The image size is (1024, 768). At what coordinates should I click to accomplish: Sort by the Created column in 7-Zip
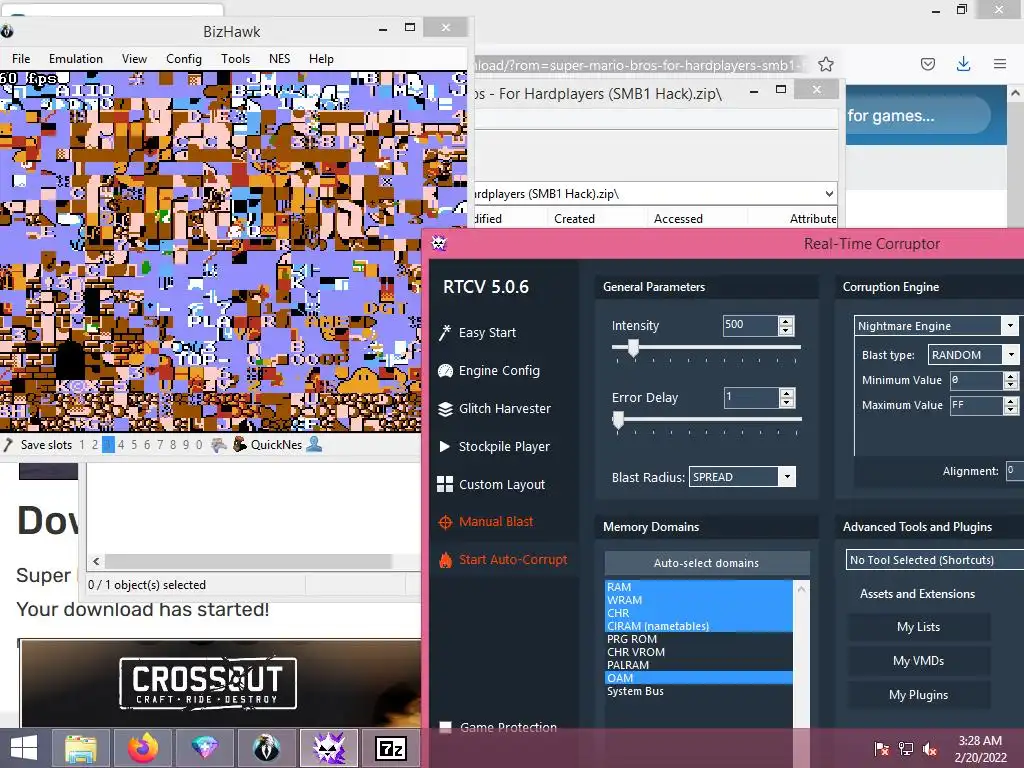[574, 219]
